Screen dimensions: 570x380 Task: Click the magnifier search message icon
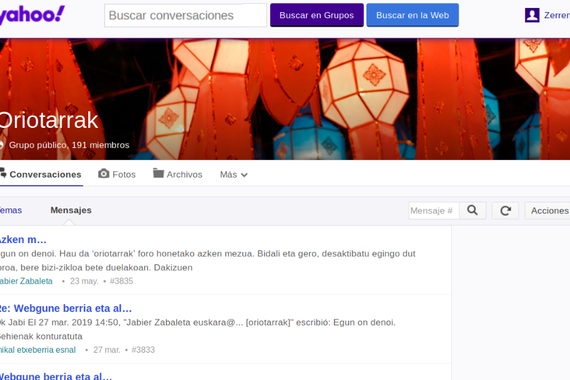pyautogui.click(x=473, y=211)
